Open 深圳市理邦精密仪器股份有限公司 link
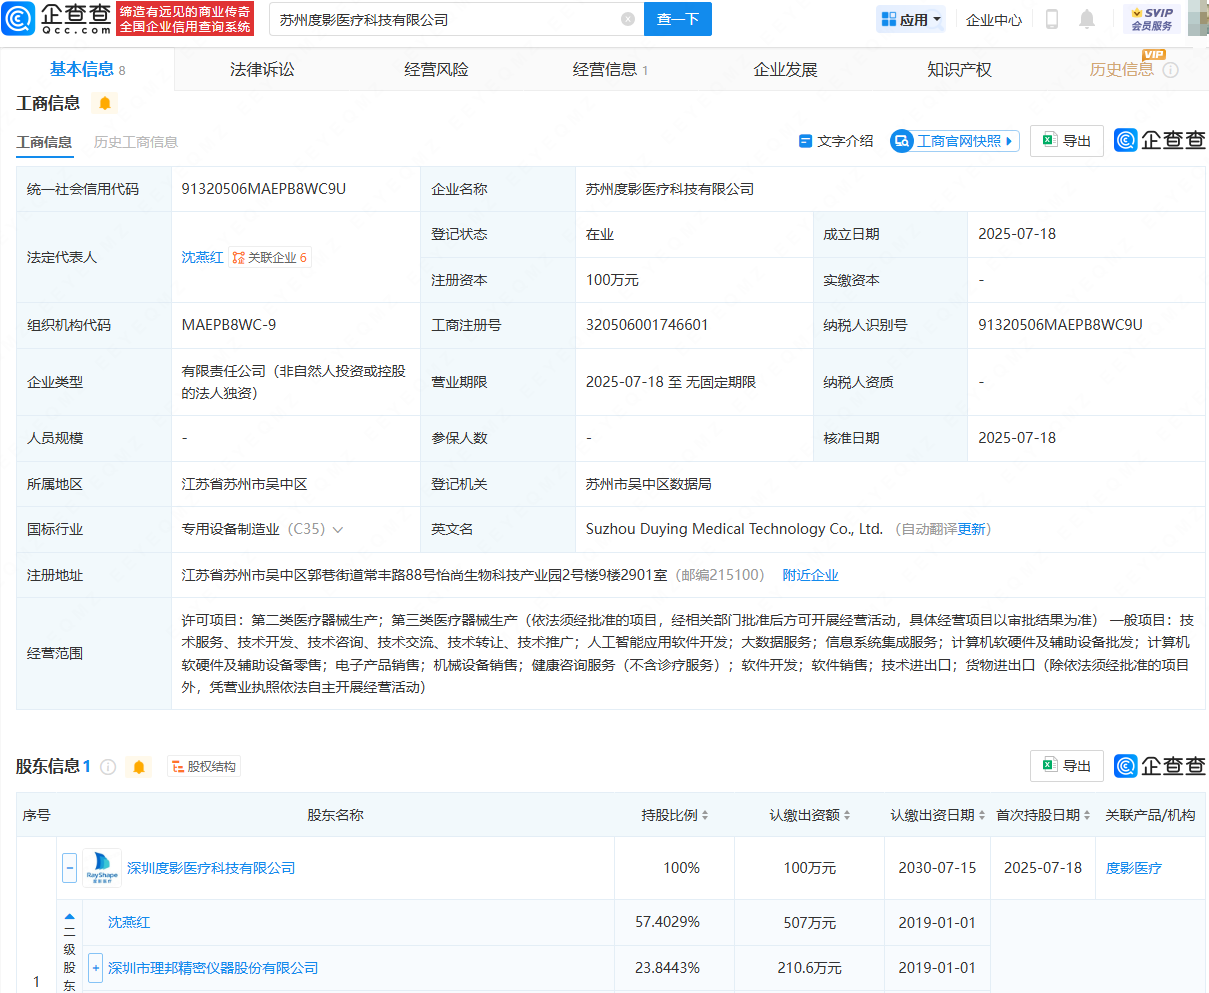 [213, 968]
